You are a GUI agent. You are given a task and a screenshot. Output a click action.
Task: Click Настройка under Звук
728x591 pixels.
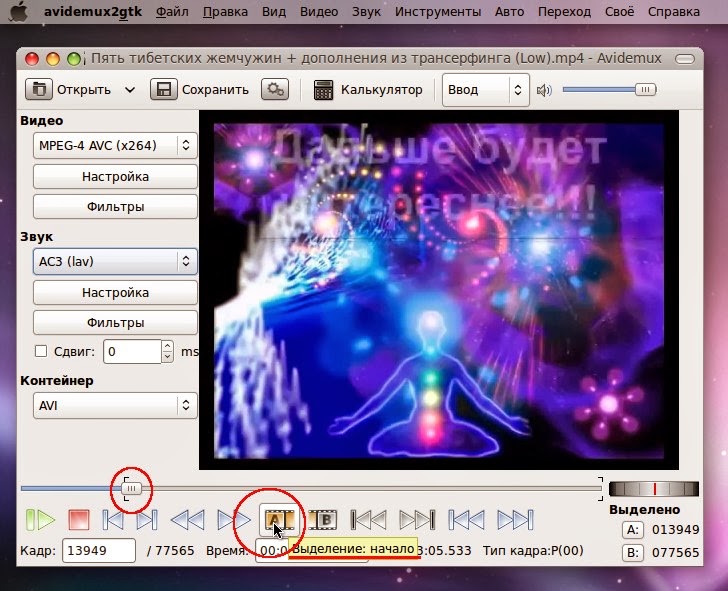115,292
